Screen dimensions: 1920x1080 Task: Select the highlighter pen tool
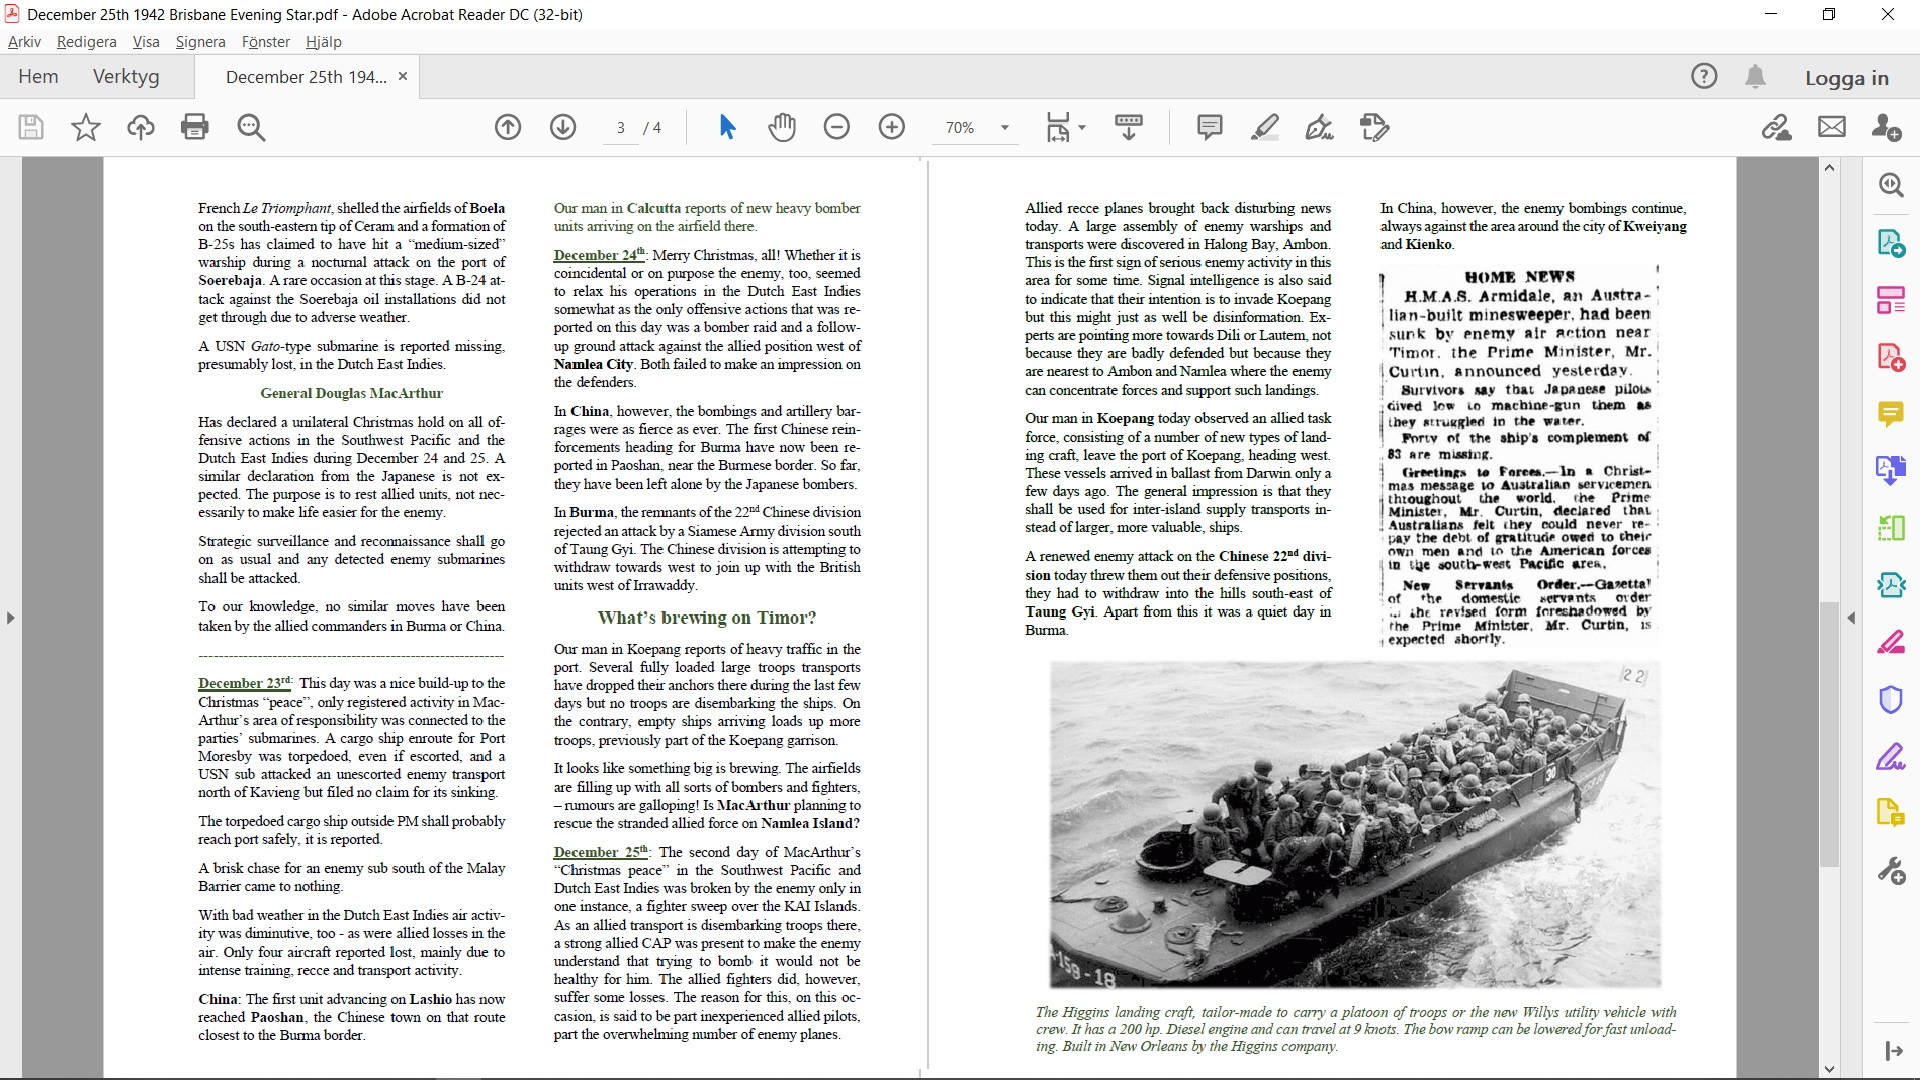1265,127
